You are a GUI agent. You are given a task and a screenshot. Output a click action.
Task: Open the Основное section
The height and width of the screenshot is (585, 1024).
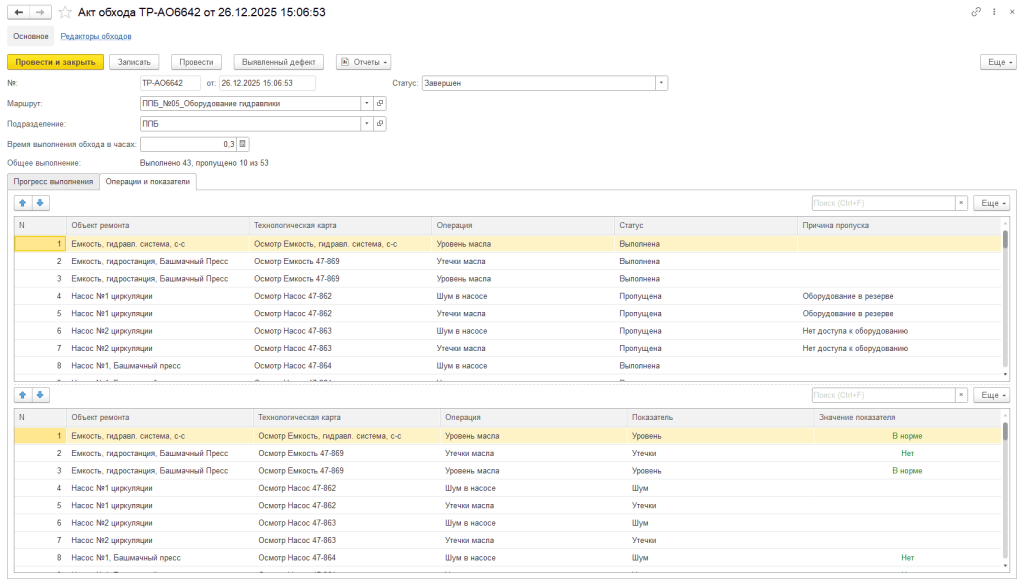point(31,37)
